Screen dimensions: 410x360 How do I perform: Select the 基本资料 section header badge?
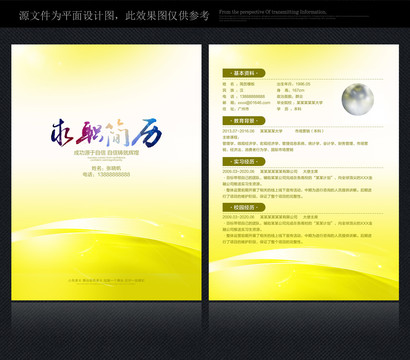244,73
